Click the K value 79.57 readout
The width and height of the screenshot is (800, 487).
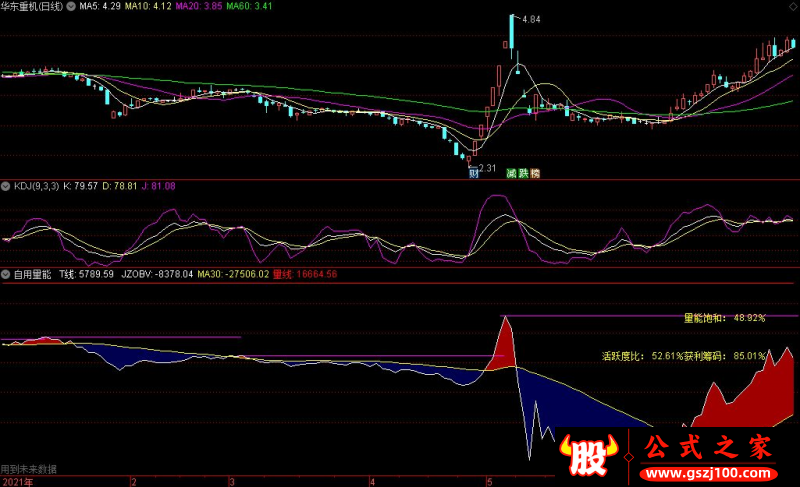pos(80,187)
